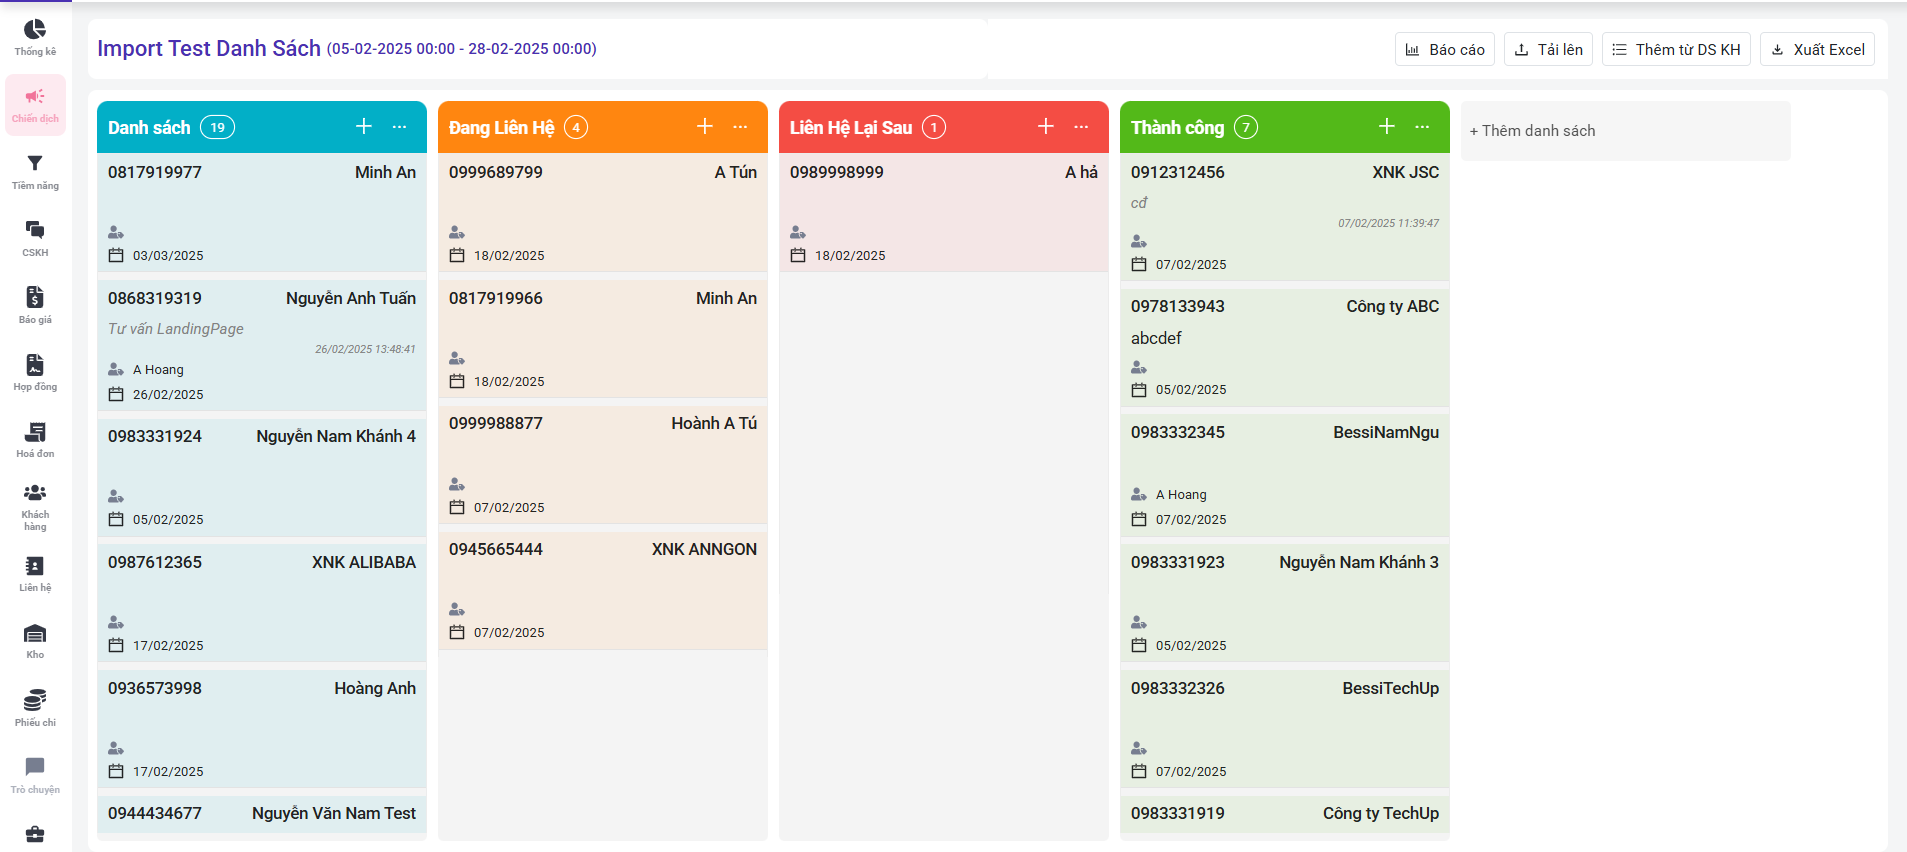
Task: Open card 0817919977 Minh An
Action: (x=262, y=212)
